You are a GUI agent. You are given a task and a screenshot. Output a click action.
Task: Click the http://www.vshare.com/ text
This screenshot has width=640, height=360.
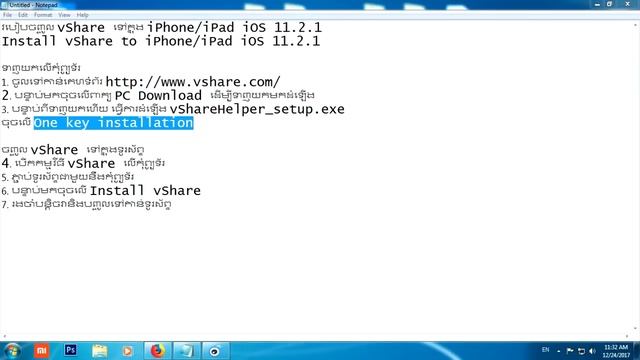point(193,82)
